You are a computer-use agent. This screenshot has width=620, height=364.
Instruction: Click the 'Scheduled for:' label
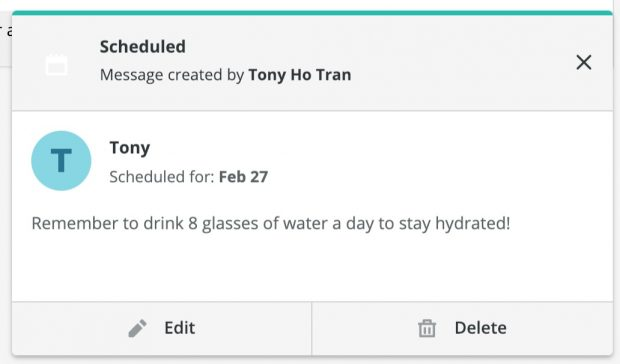coord(162,177)
